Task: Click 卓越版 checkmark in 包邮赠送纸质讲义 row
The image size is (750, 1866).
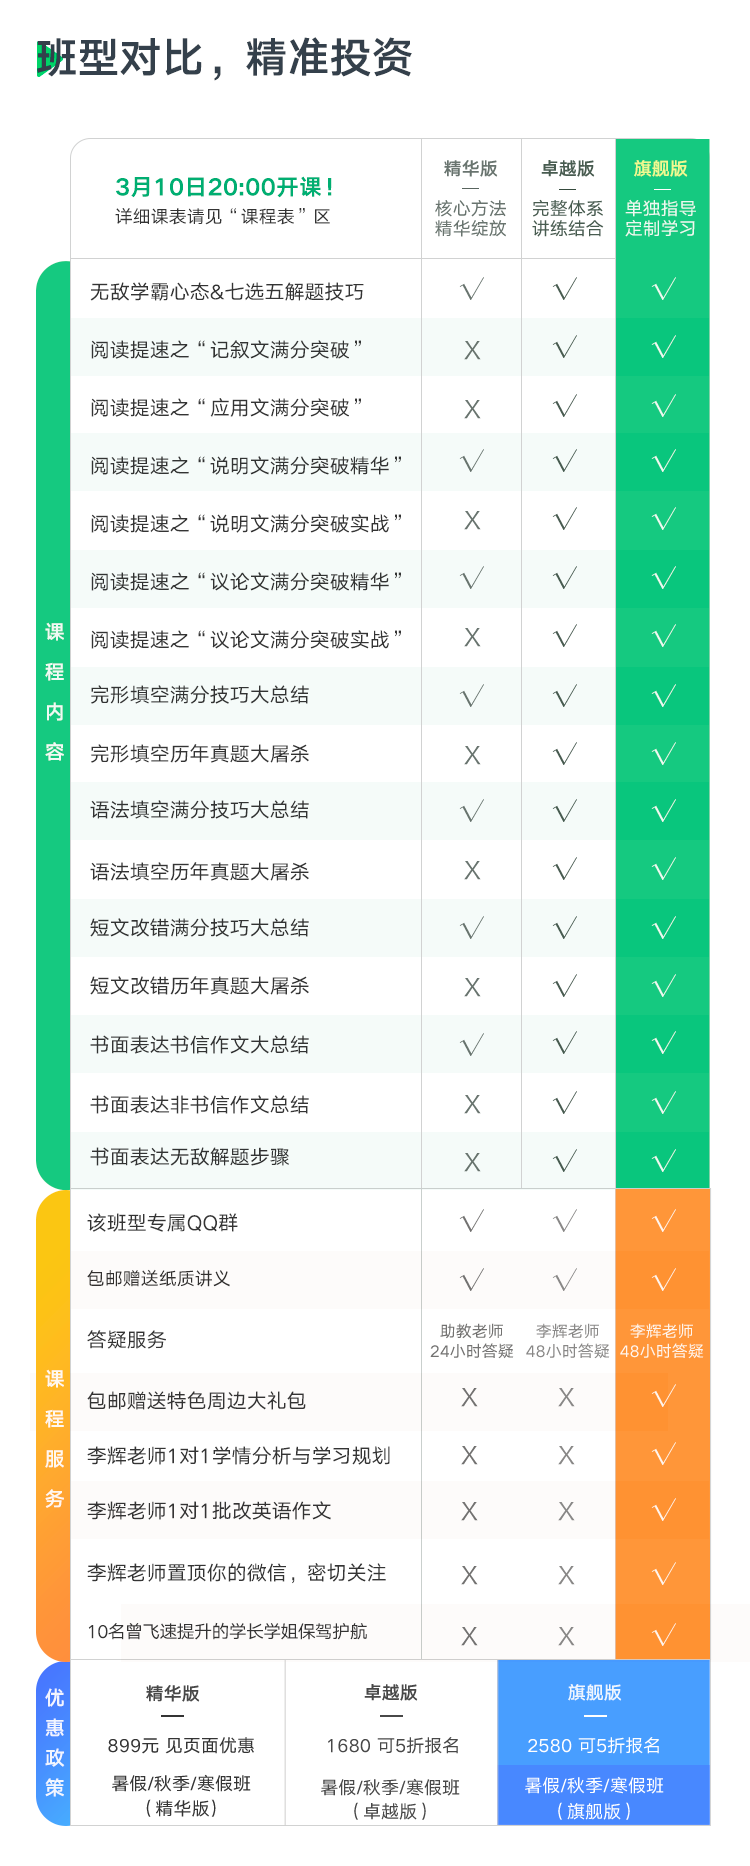Action: (566, 1280)
